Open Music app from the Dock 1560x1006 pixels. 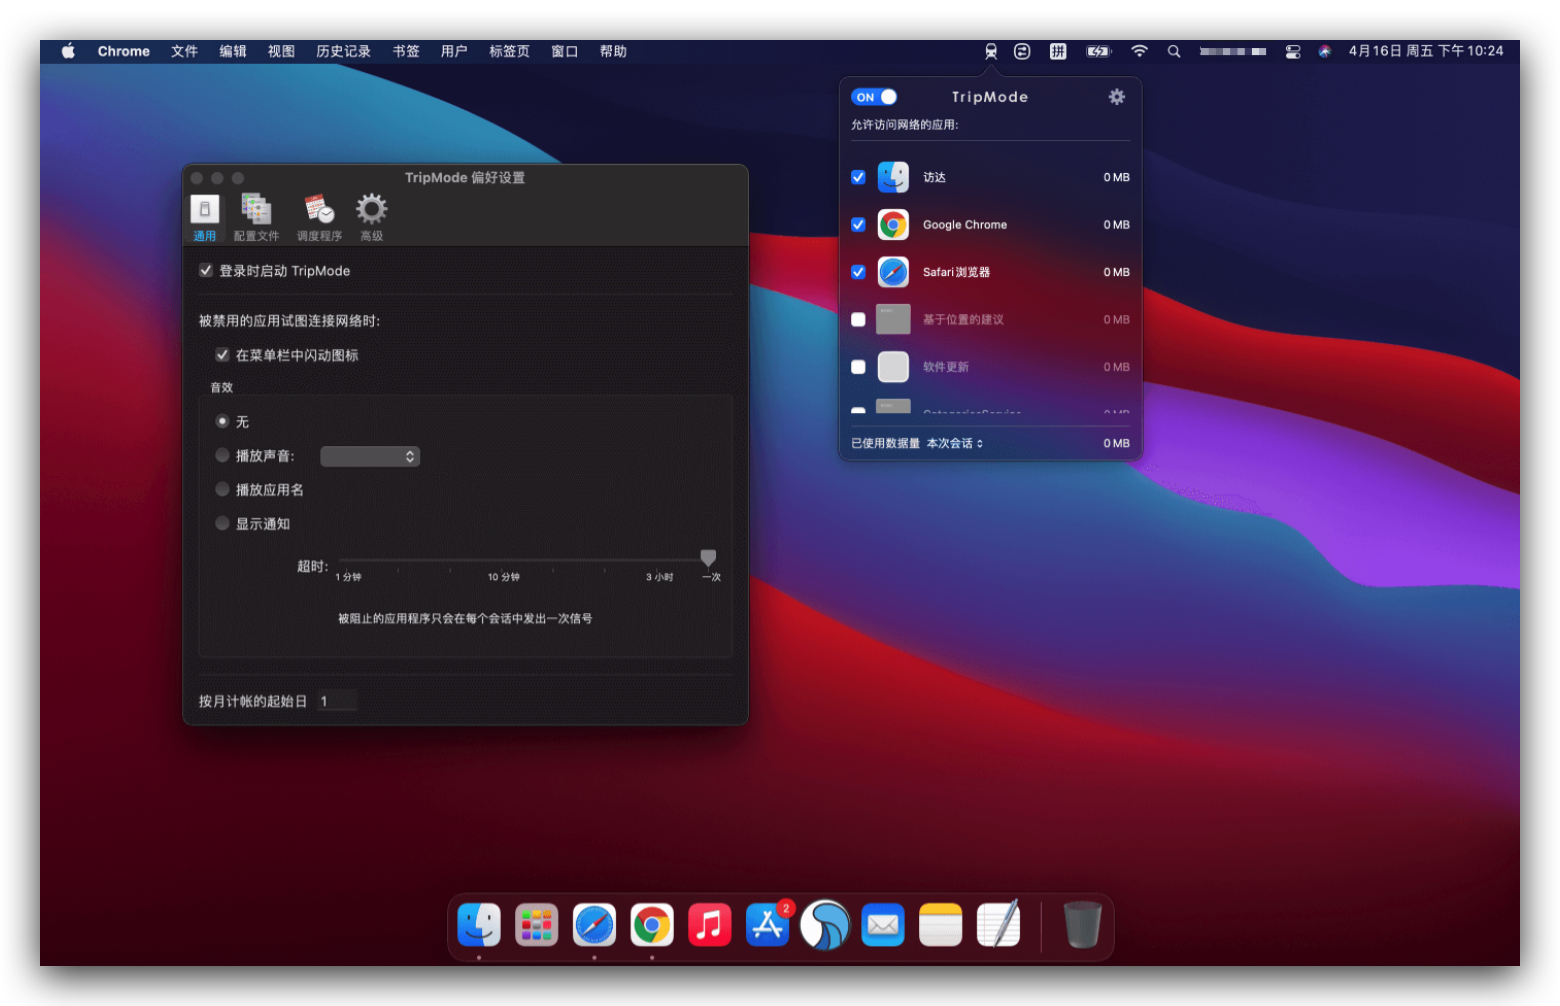pyautogui.click(x=710, y=925)
